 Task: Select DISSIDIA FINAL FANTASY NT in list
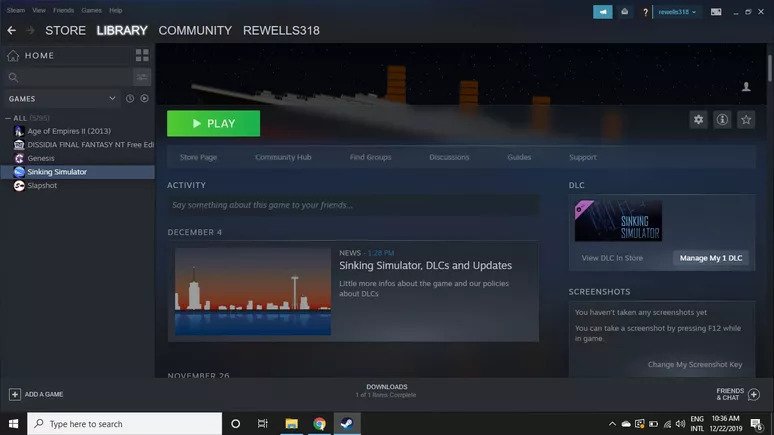pyautogui.click(x=90, y=145)
